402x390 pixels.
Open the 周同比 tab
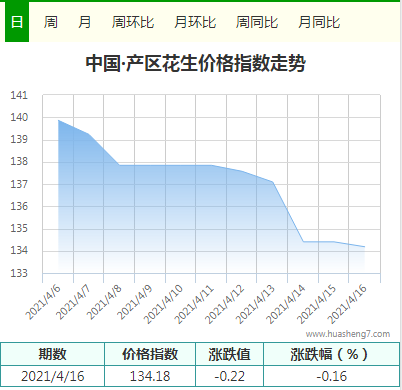tap(257, 22)
